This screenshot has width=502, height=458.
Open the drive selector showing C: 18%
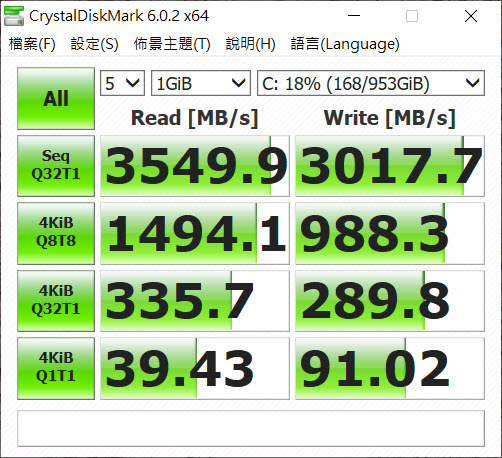371,83
